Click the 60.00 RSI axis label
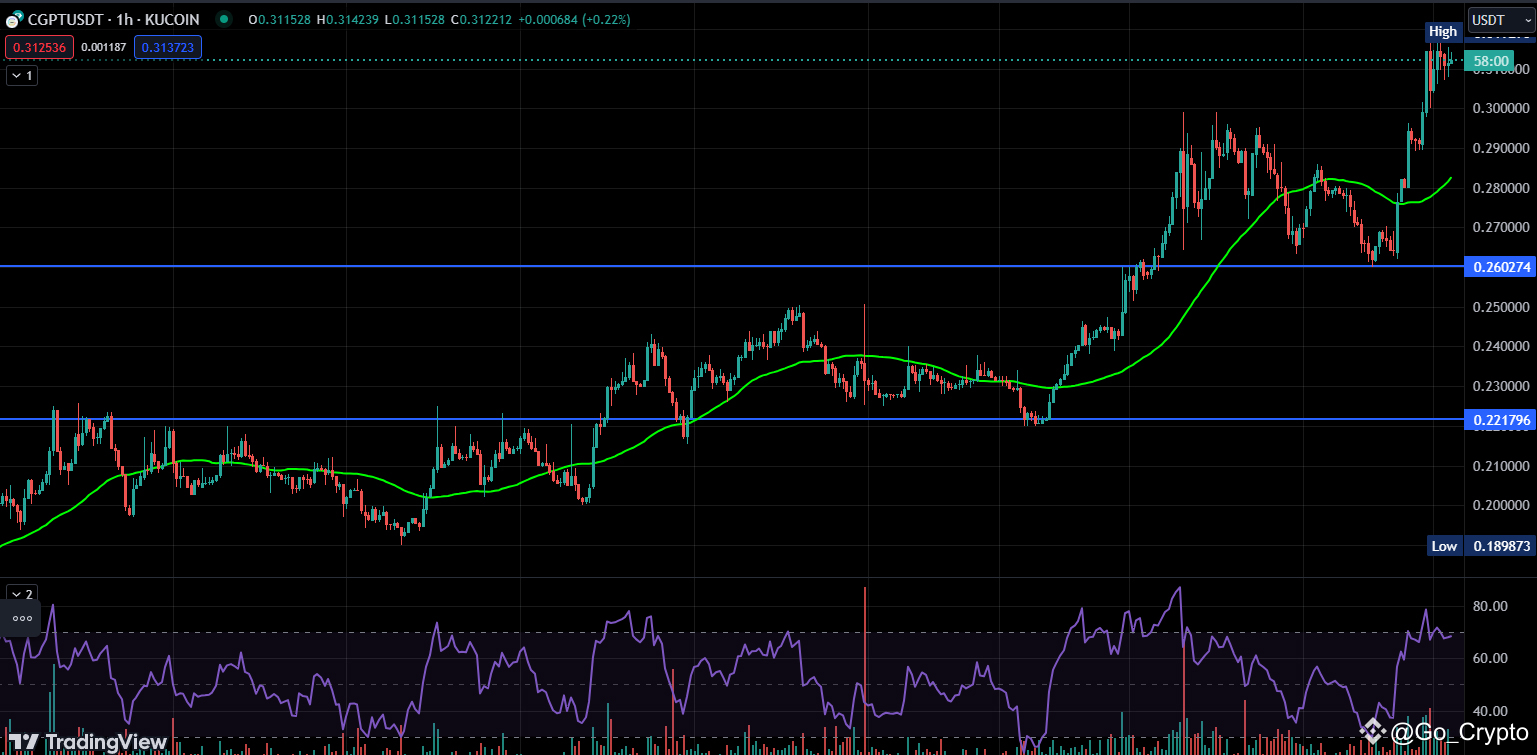The width and height of the screenshot is (1537, 755). click(1490, 658)
